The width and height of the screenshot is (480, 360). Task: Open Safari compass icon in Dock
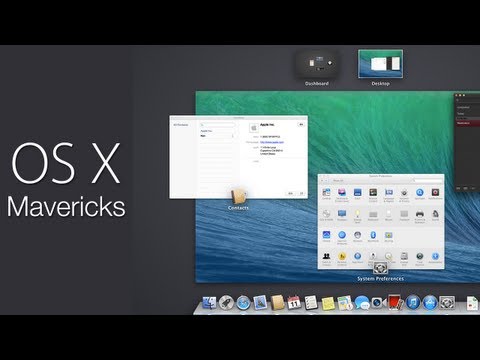(243, 303)
